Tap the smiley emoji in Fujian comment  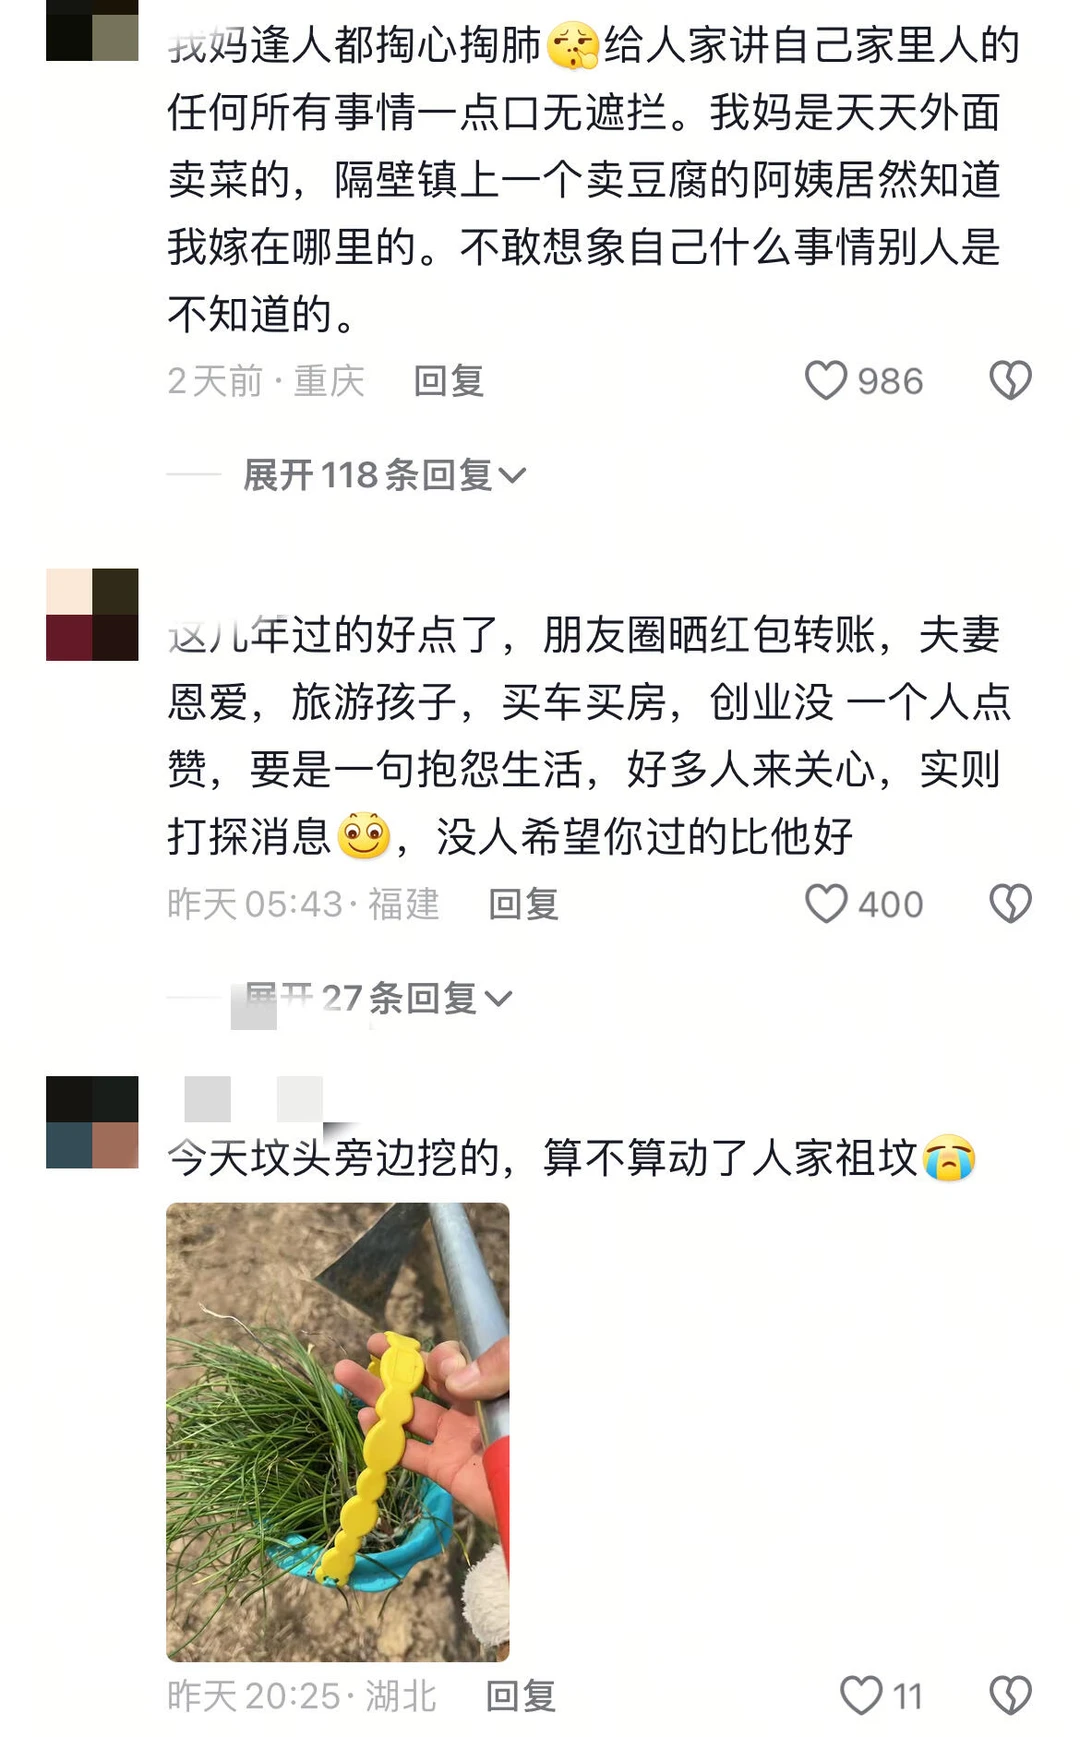[364, 836]
